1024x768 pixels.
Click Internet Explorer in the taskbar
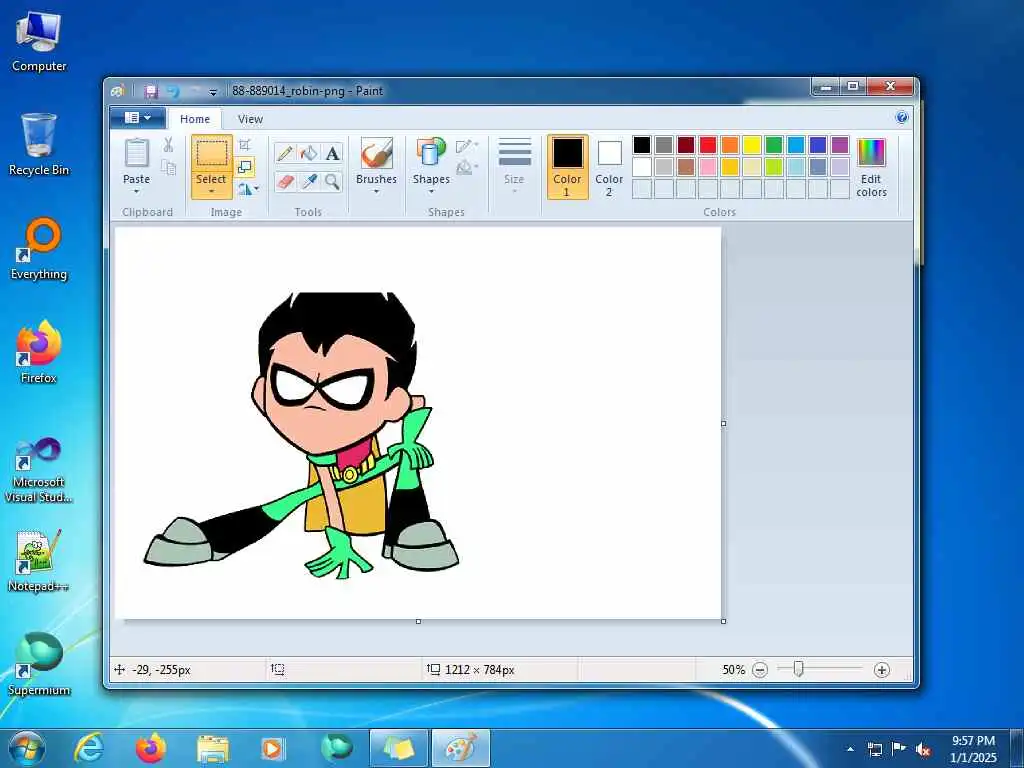click(x=89, y=748)
